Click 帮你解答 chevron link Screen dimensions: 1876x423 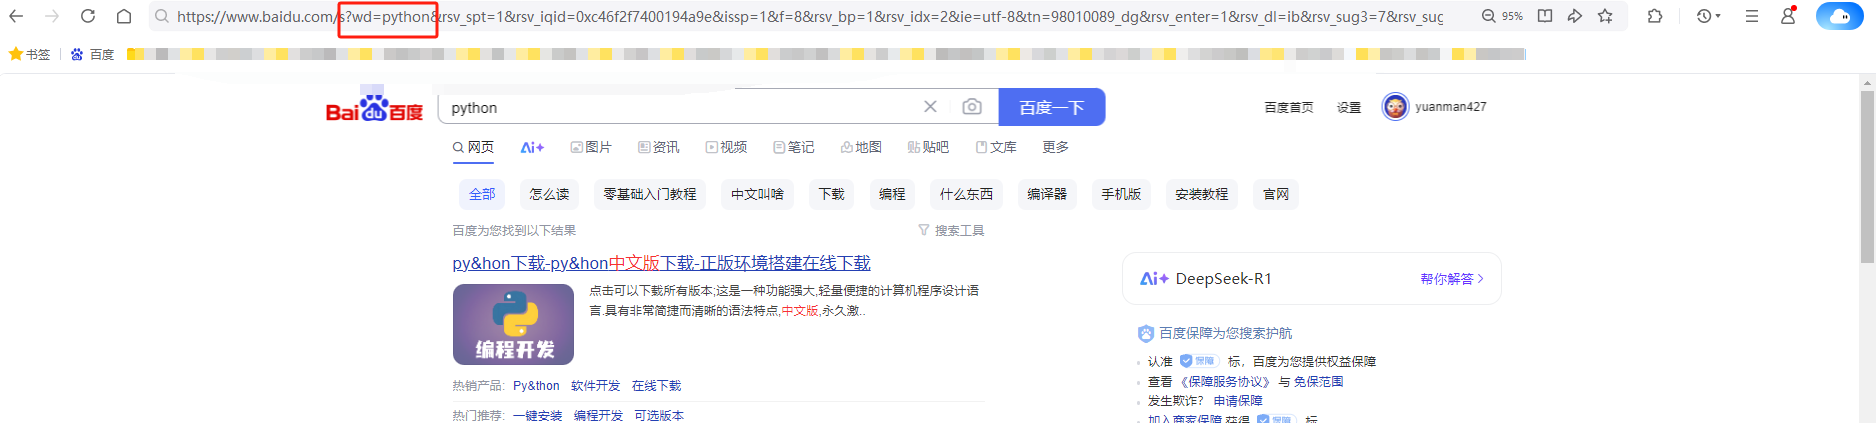(1452, 279)
